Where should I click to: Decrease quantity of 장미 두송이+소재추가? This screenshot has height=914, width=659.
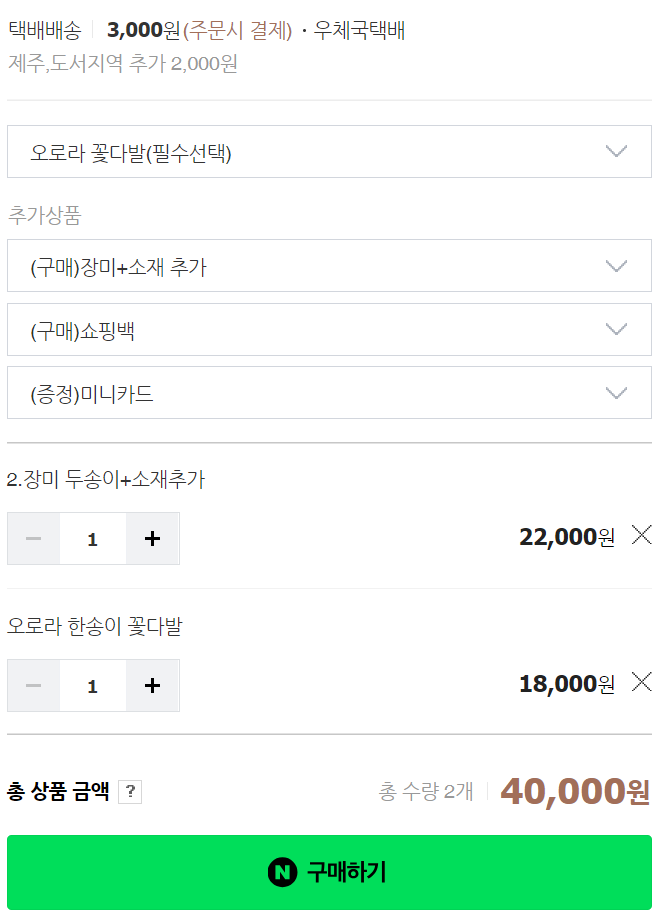[34, 539]
